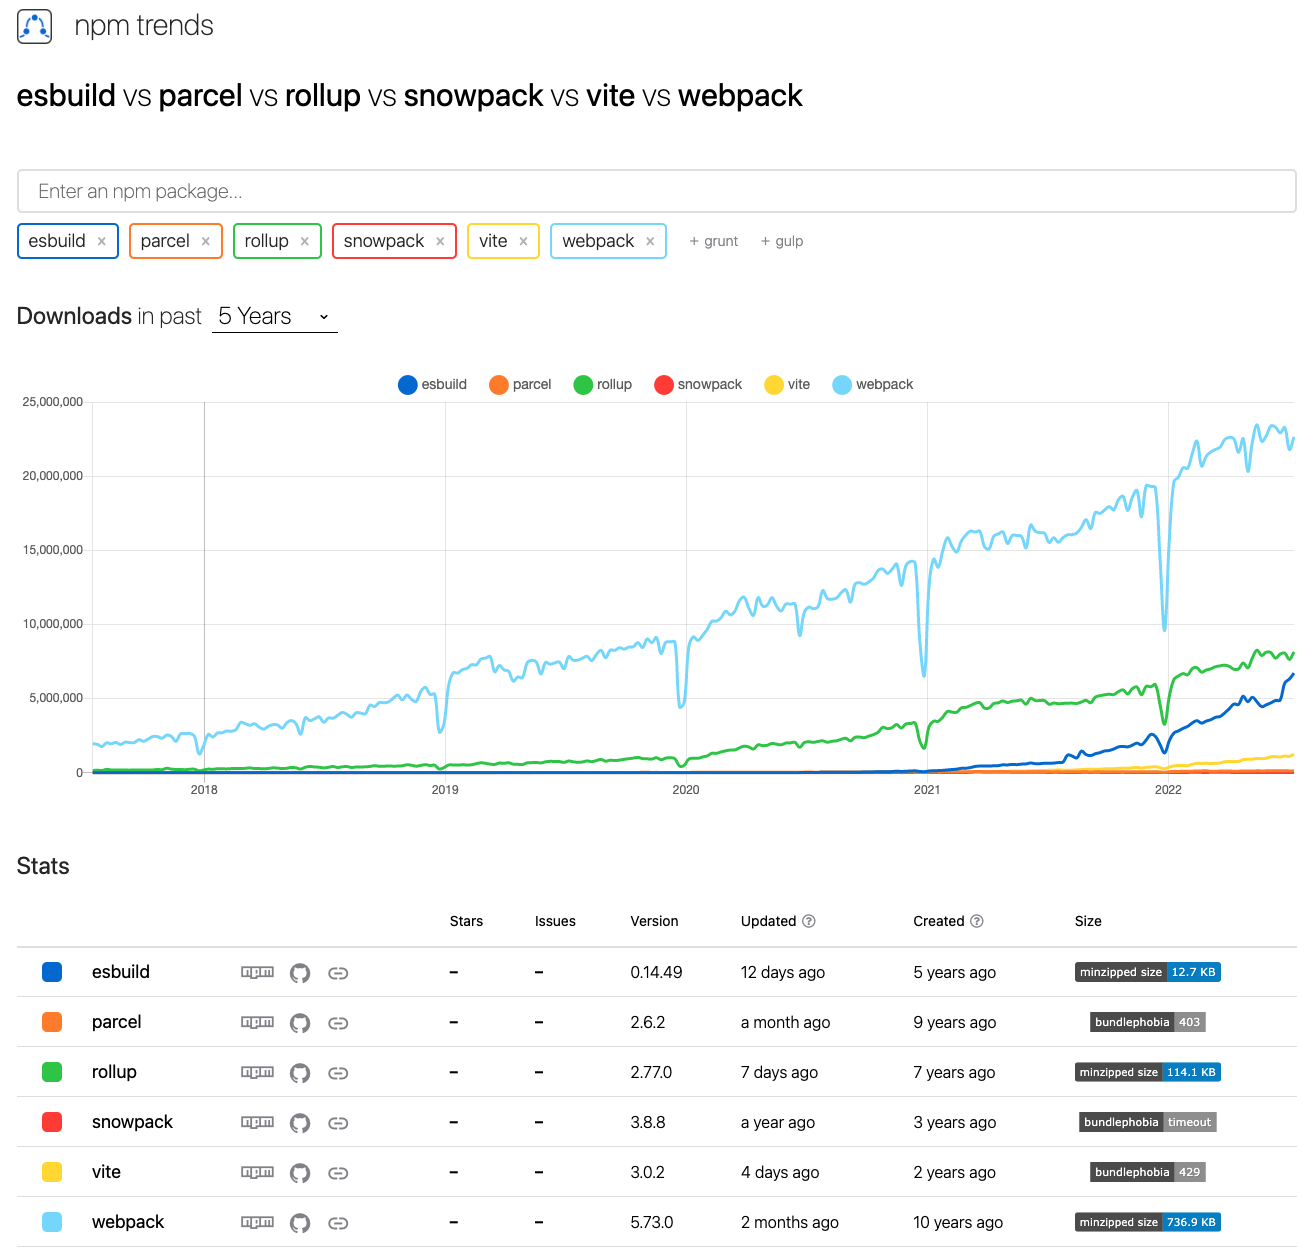1315x1255 pixels.
Task: Click snowpack red color swatch in Stats
Action: click(x=52, y=1122)
